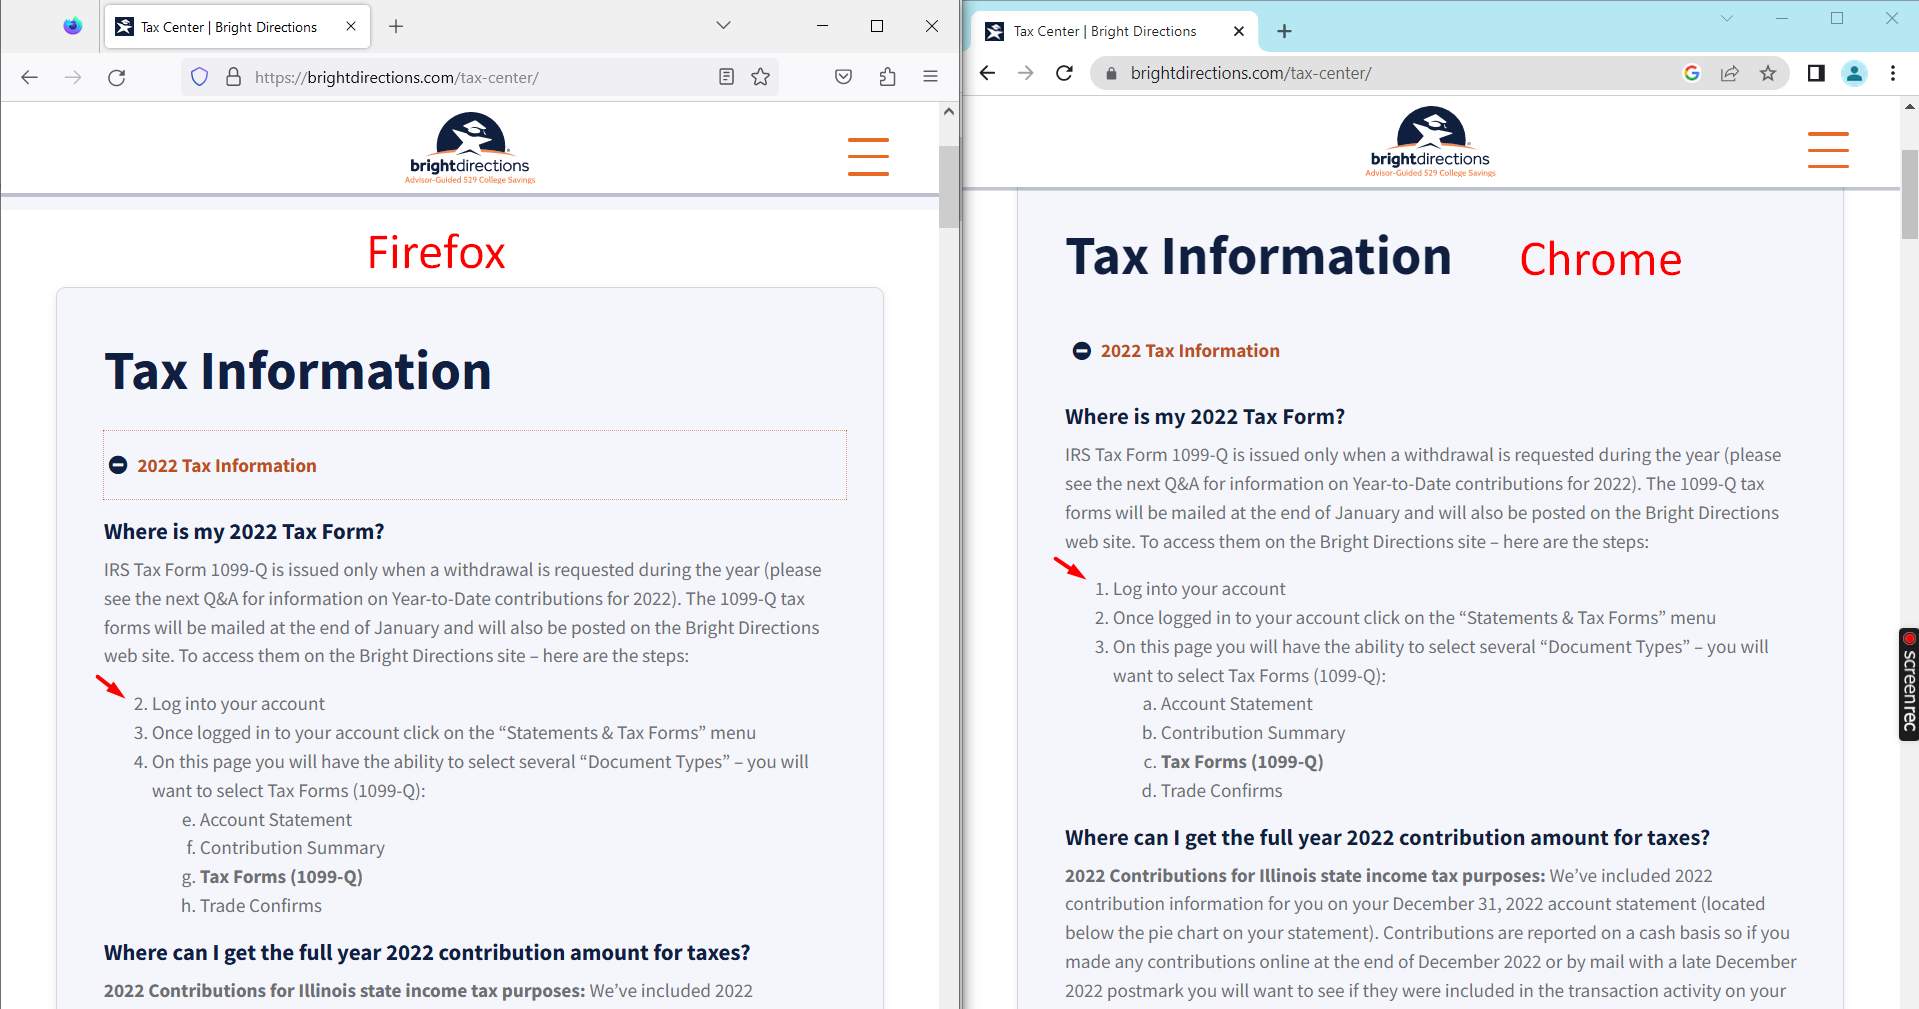Click 'Trade Confirms' item in Chrome page

(x=1222, y=791)
